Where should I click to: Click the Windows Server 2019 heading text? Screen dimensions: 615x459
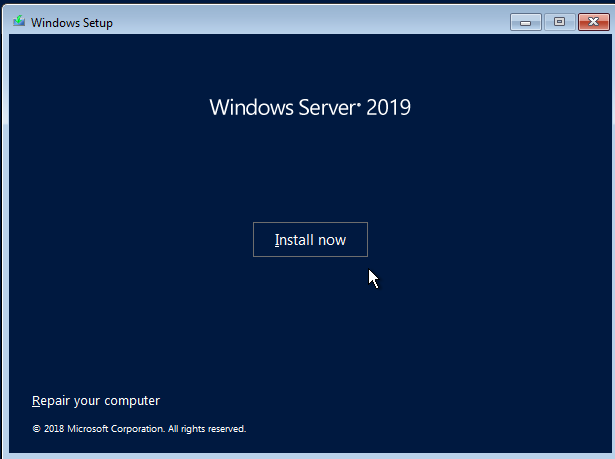point(310,107)
